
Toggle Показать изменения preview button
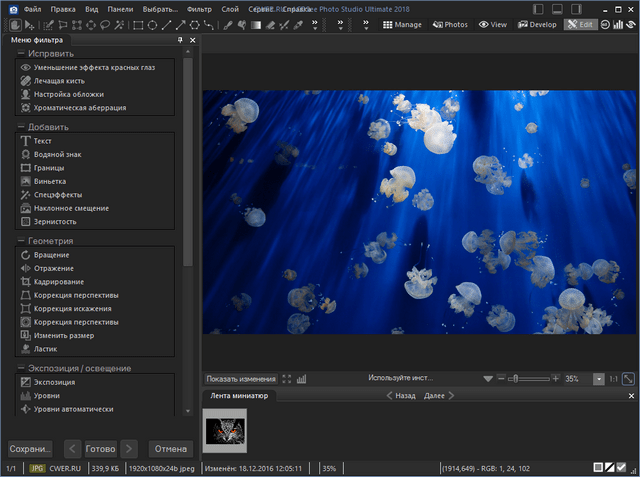coord(240,379)
